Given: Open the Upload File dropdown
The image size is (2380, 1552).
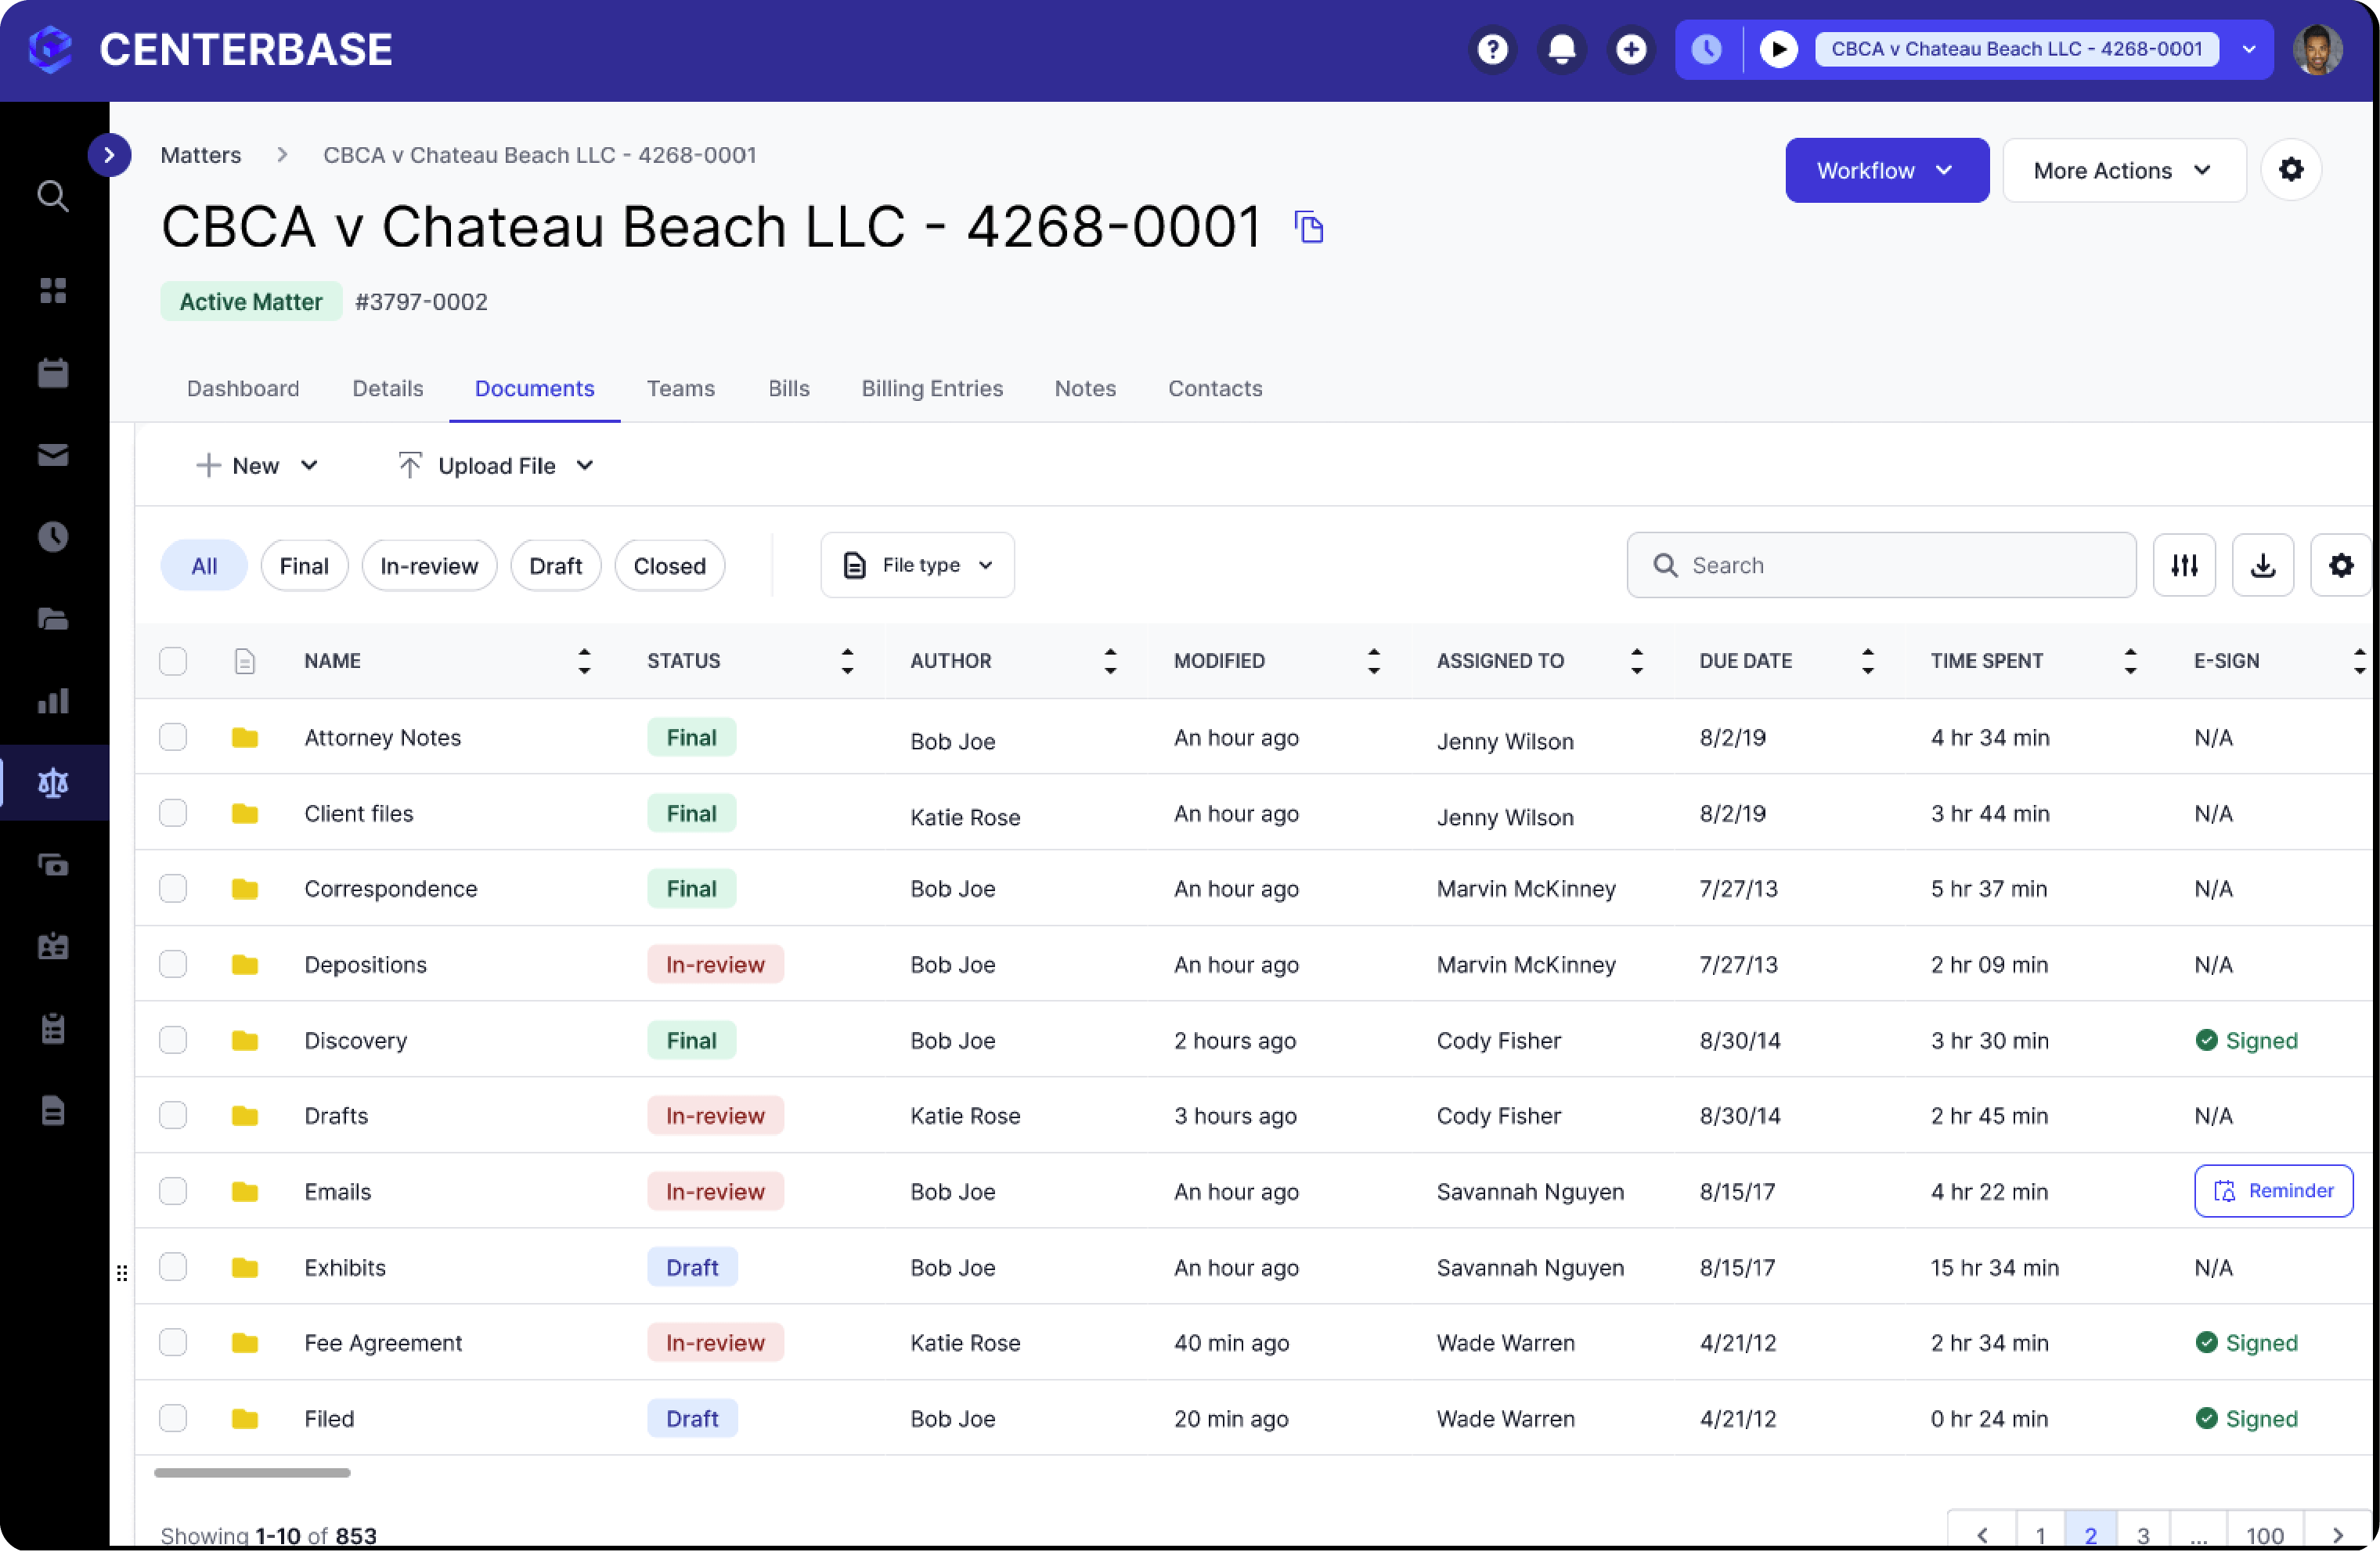Looking at the screenshot, I should 494,465.
